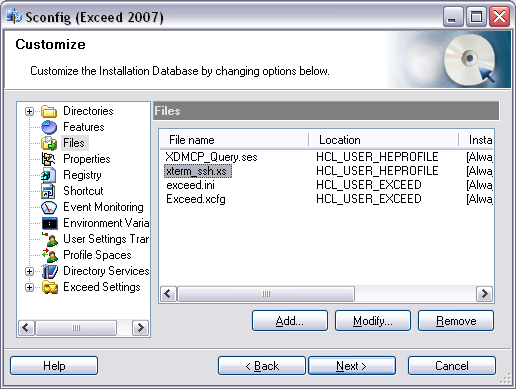Cancel the Sconfig wizard

tap(452, 366)
